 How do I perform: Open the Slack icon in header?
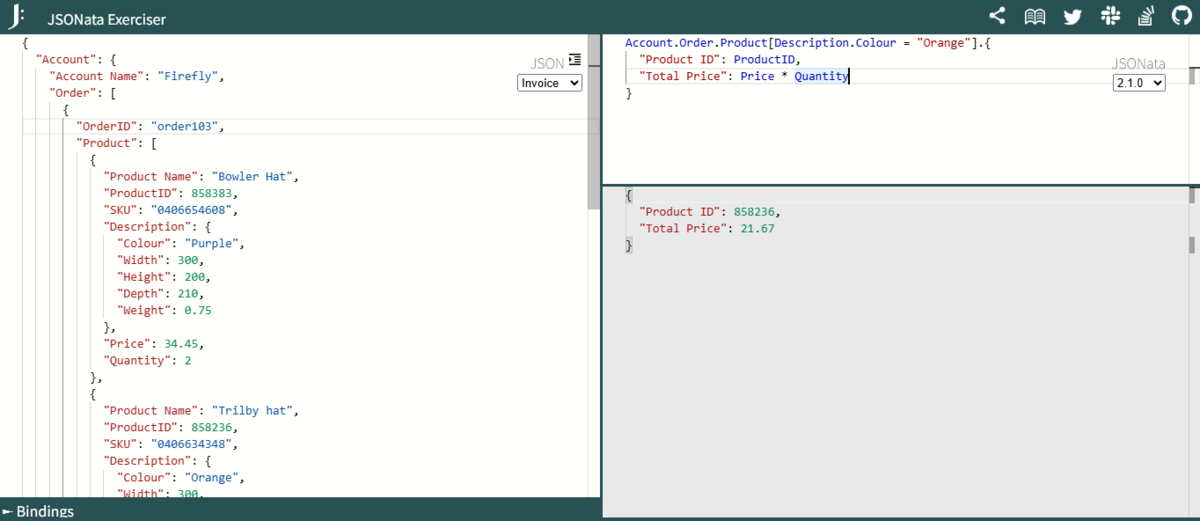1109,16
